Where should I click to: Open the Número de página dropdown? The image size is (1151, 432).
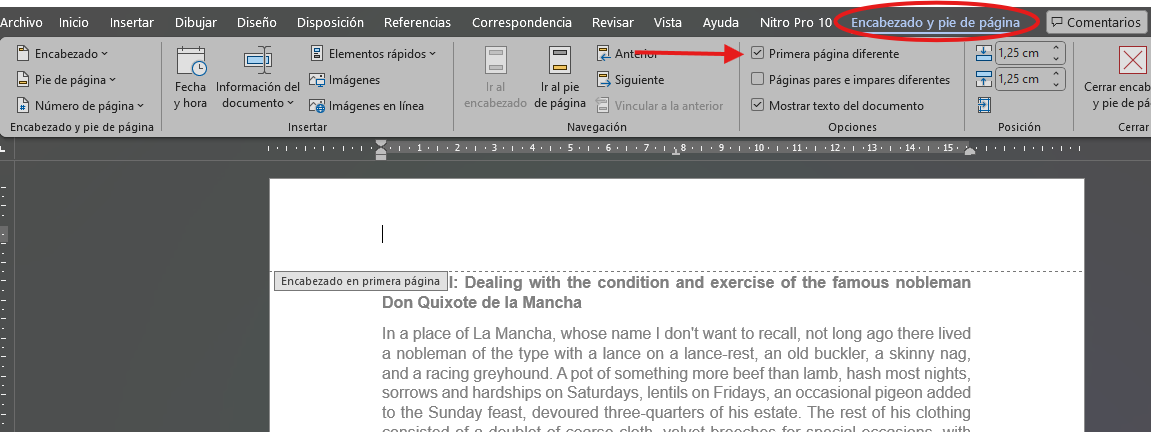[x=80, y=106]
